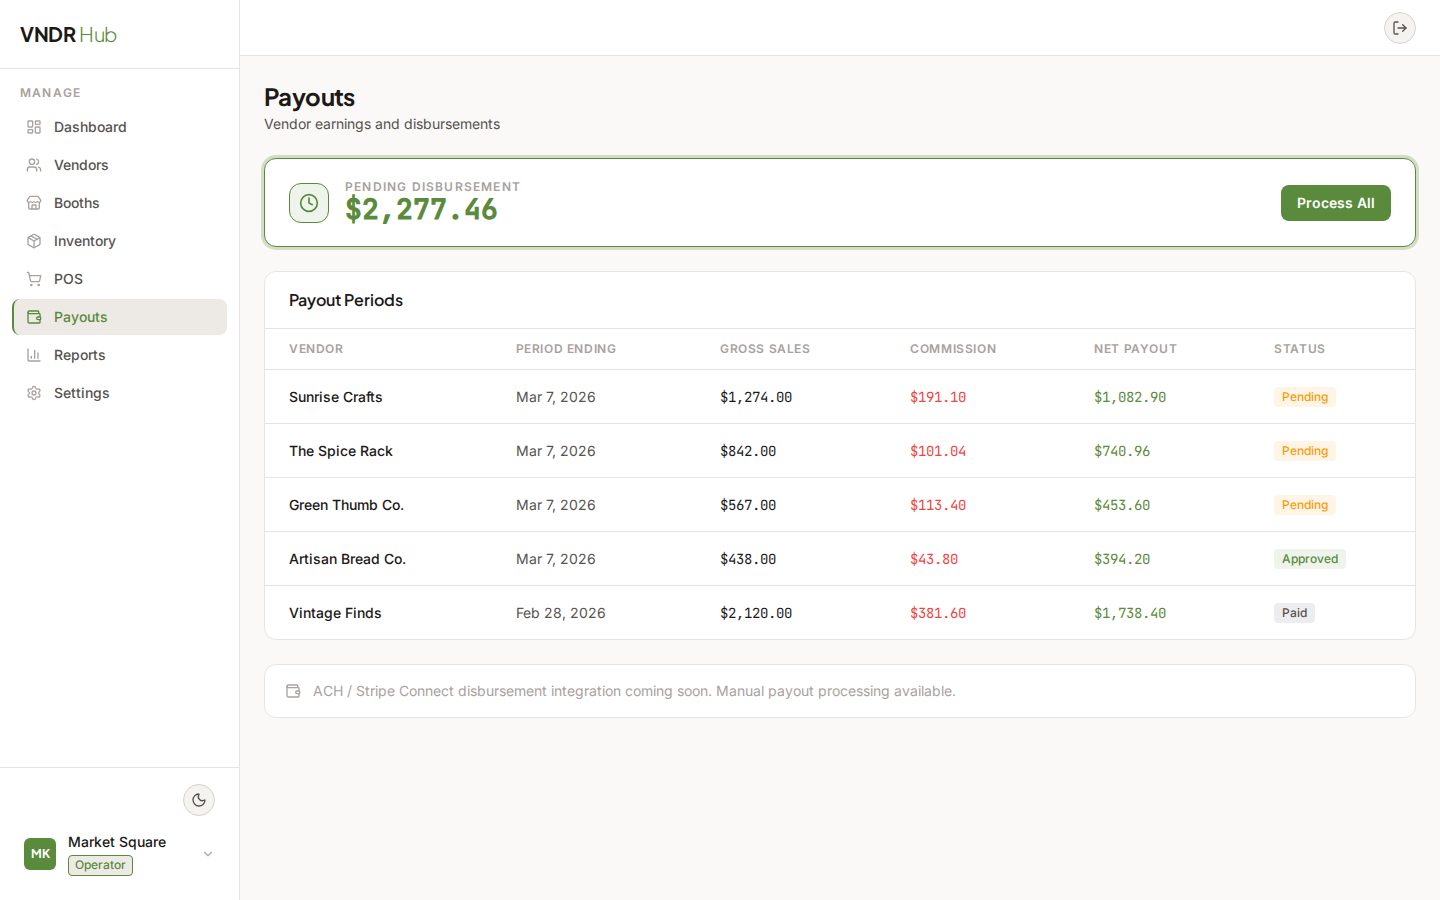Click the clock icon beside Pending Disbursement
The height and width of the screenshot is (900, 1440).
tap(309, 203)
